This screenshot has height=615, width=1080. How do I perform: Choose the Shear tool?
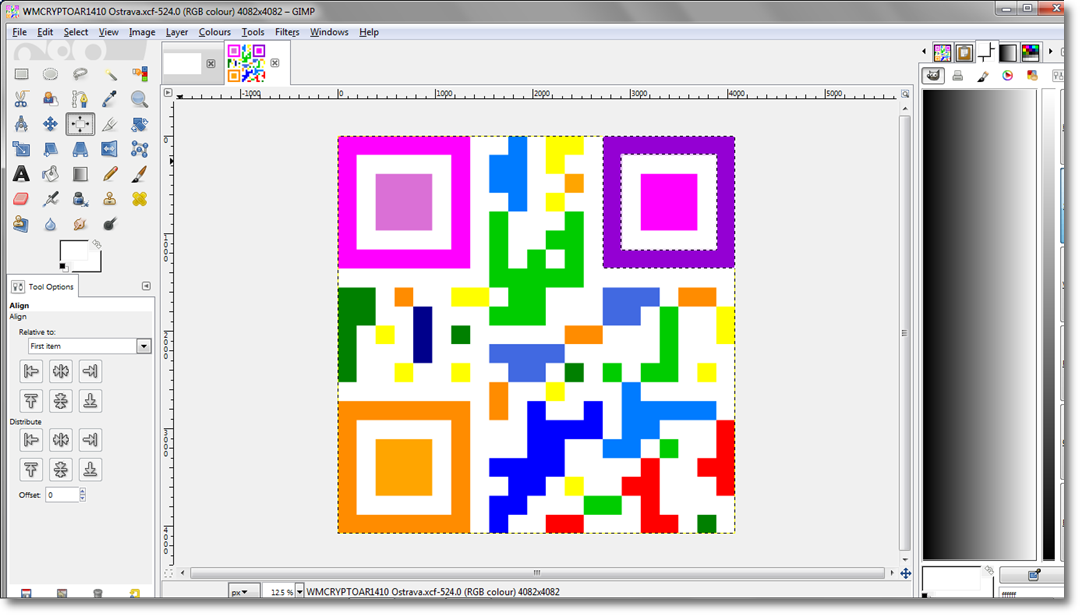click(x=50, y=149)
